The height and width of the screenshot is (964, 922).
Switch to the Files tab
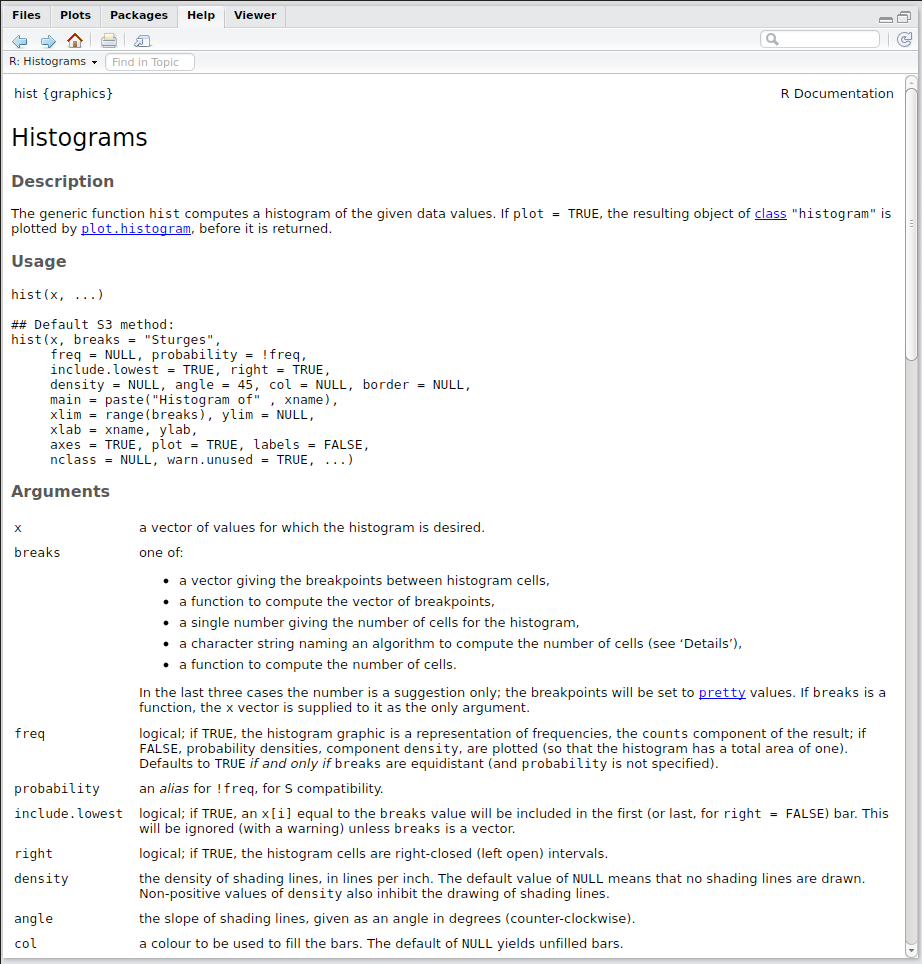pos(26,15)
